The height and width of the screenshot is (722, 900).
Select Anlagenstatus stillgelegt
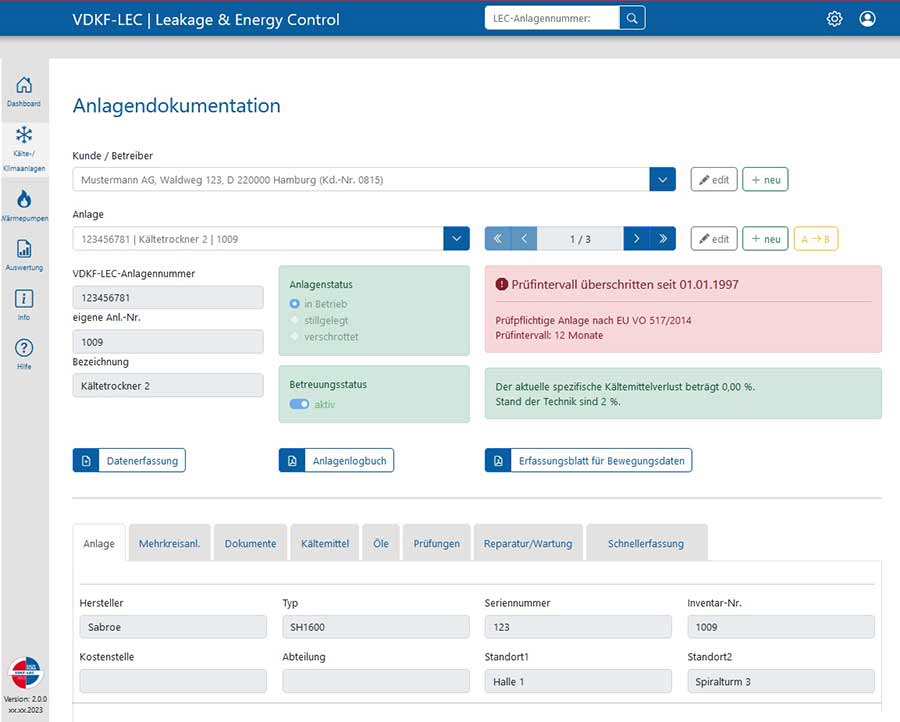coord(294,320)
